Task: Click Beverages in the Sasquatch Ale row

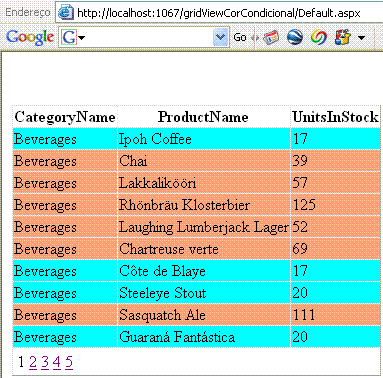Action: (x=45, y=316)
